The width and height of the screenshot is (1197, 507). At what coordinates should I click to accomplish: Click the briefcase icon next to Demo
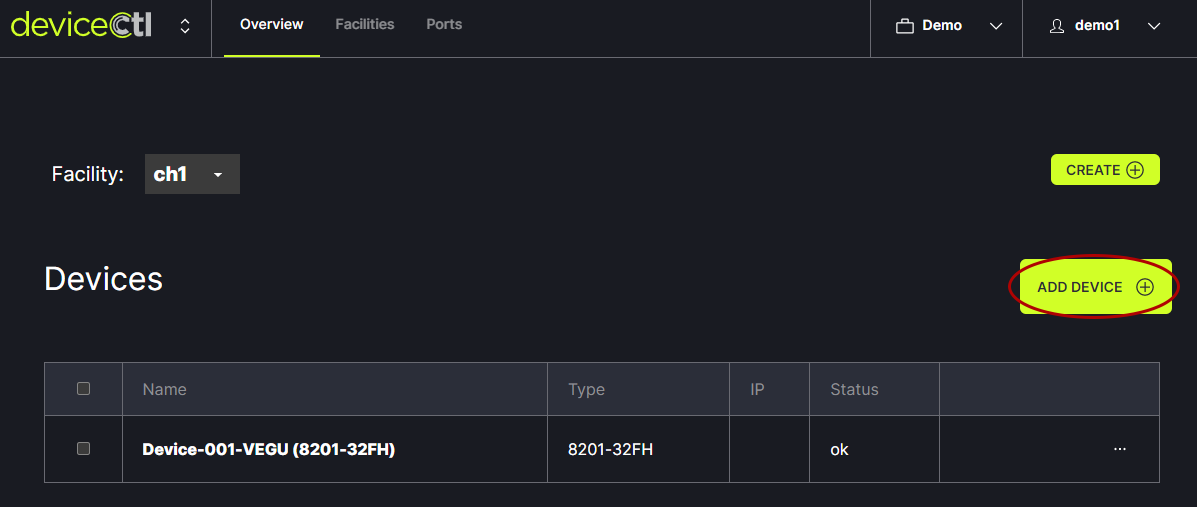(905, 26)
